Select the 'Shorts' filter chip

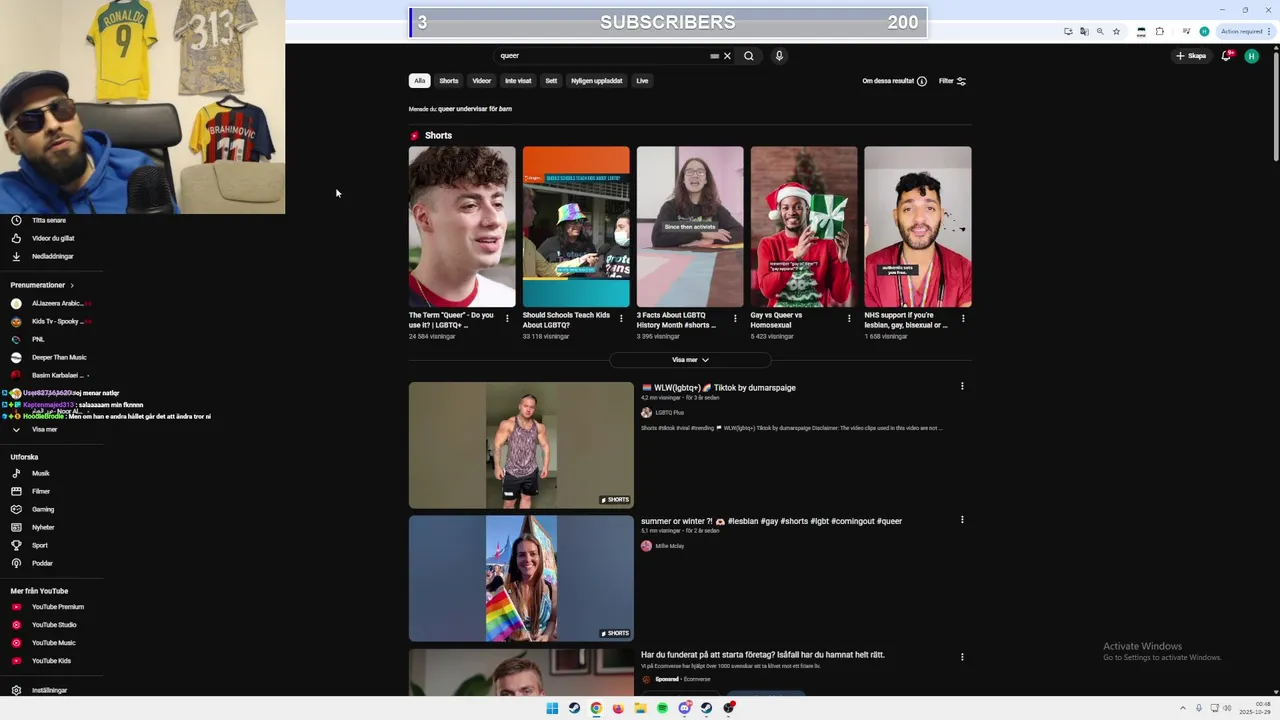click(449, 81)
